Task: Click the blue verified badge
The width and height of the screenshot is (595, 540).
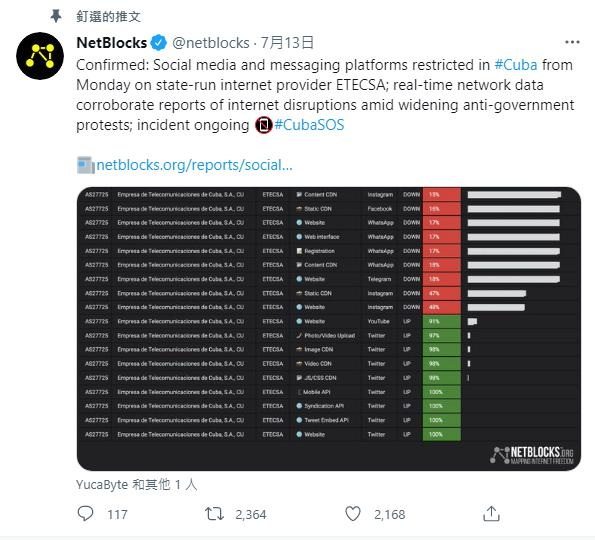Action: click(159, 43)
